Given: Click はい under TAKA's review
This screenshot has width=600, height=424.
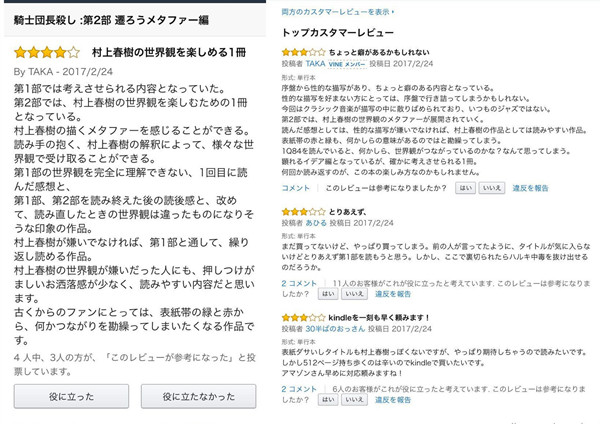Looking at the screenshot, I should click(466, 187).
